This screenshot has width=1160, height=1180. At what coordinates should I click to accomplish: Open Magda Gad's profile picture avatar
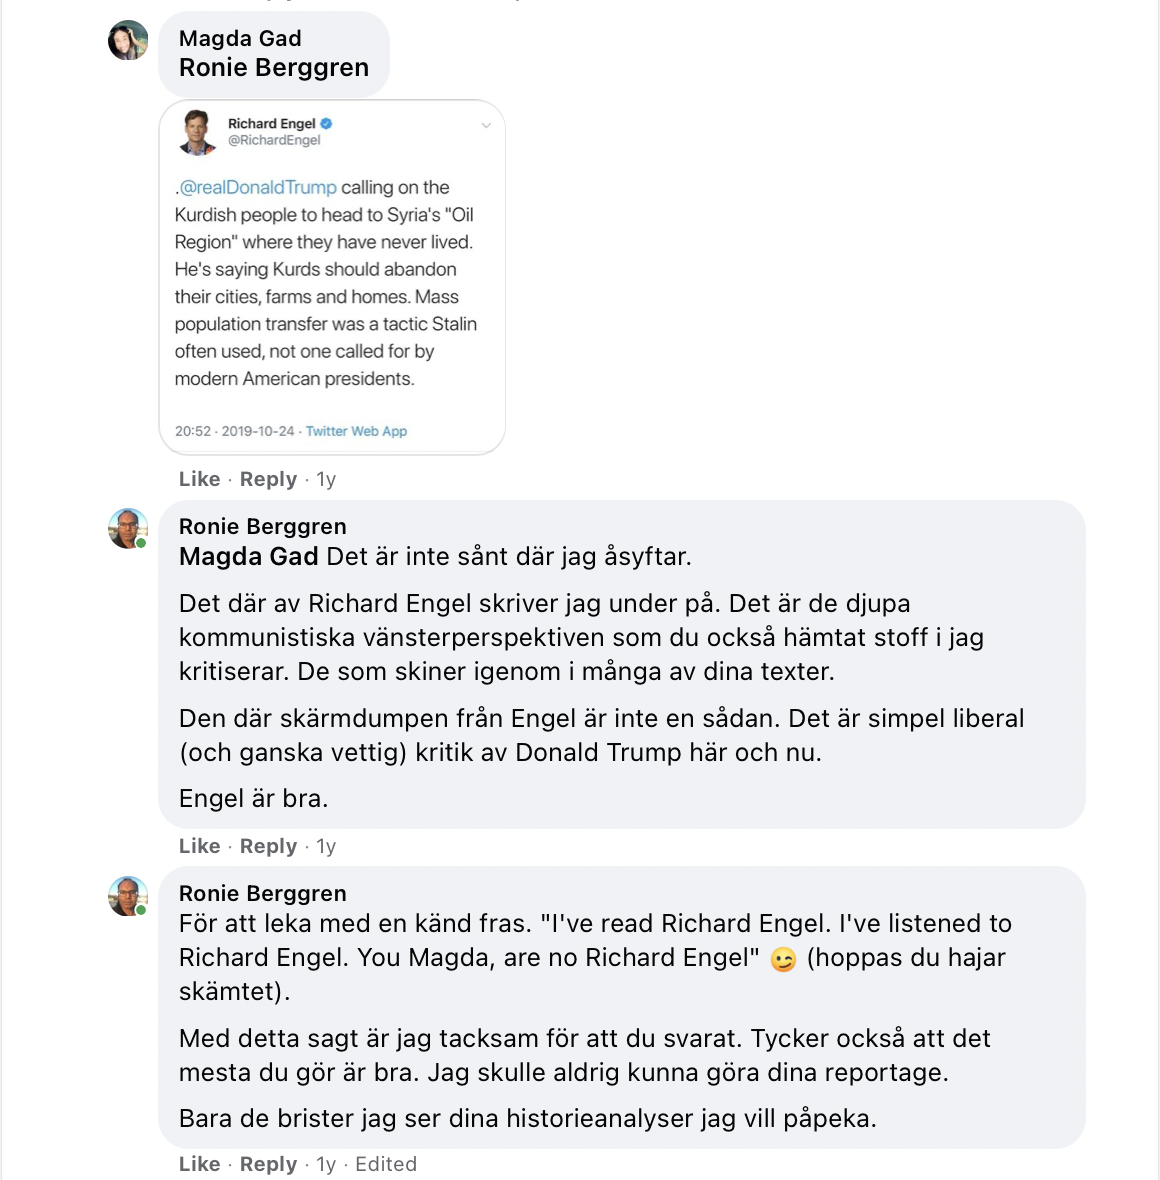coord(128,40)
